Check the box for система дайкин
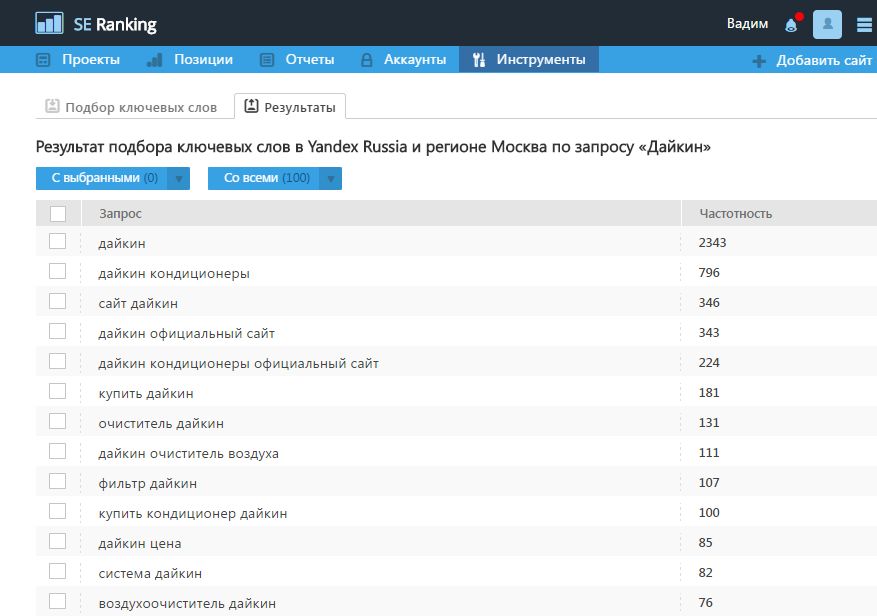Viewport: 877px width, 616px height. click(x=58, y=571)
